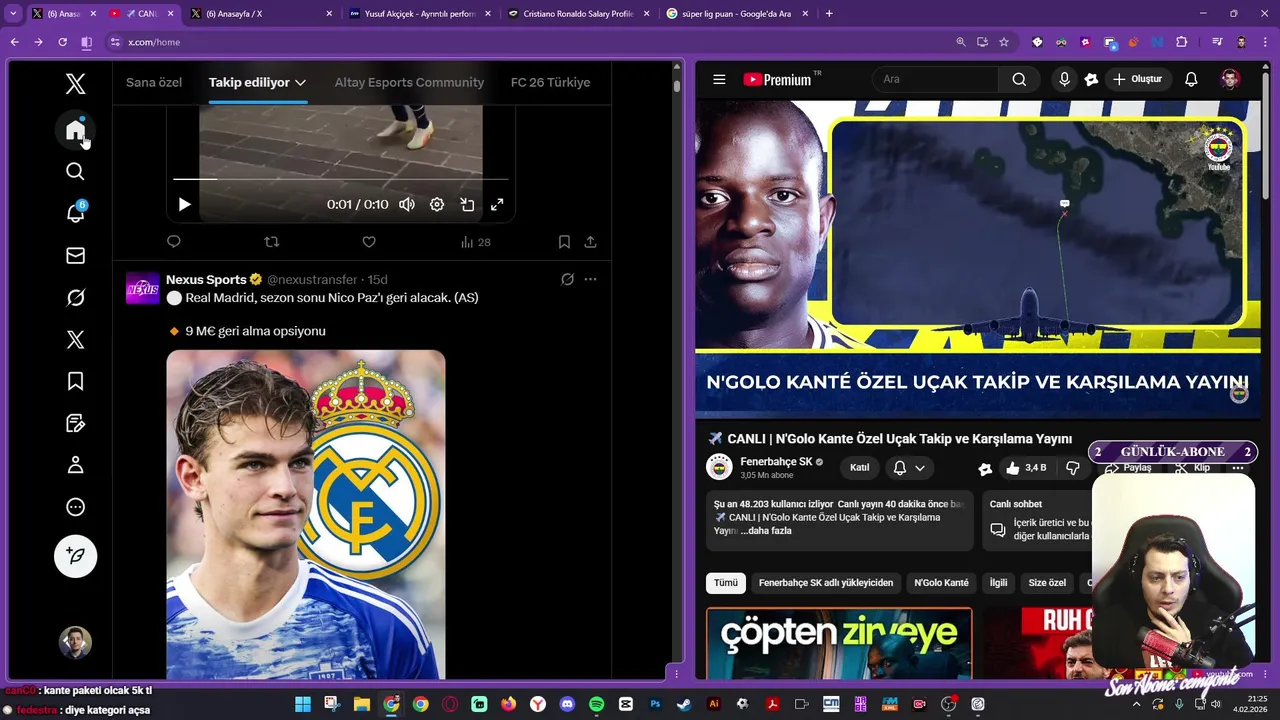Image resolution: width=1280 pixels, height=720 pixels.
Task: Open X Messages envelope icon
Action: (x=75, y=256)
